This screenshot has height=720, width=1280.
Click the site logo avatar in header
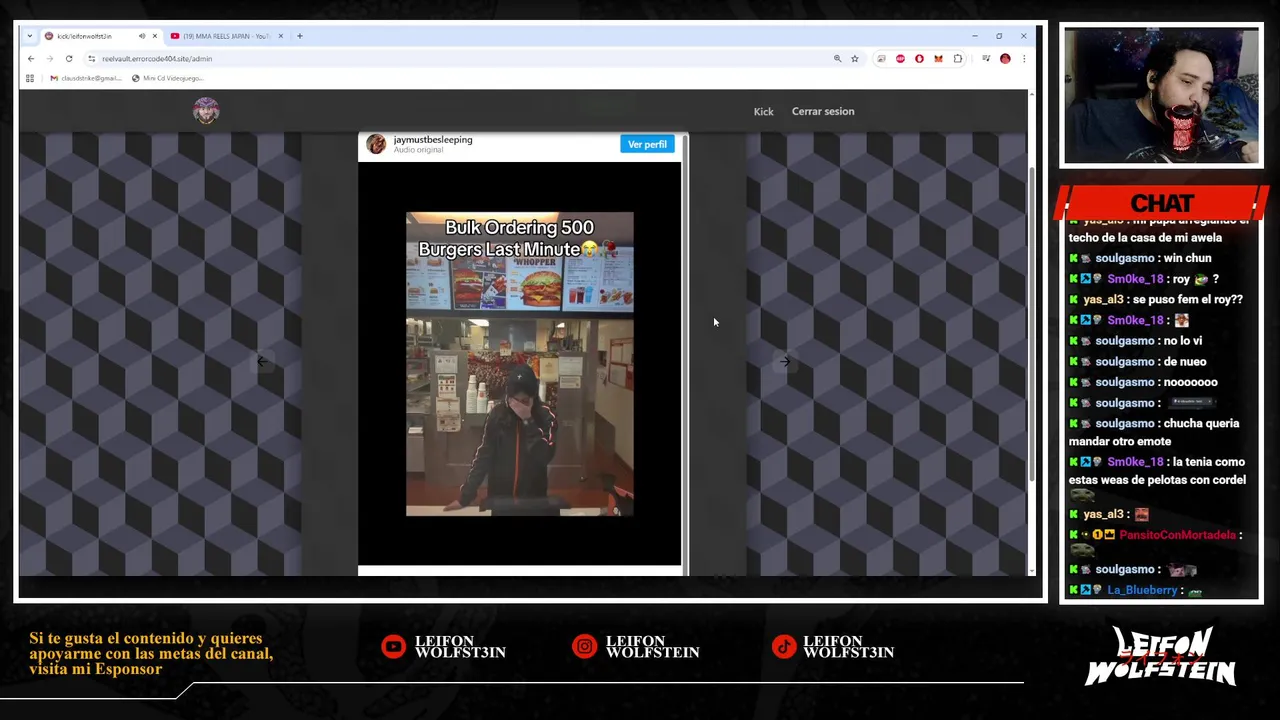point(206,111)
